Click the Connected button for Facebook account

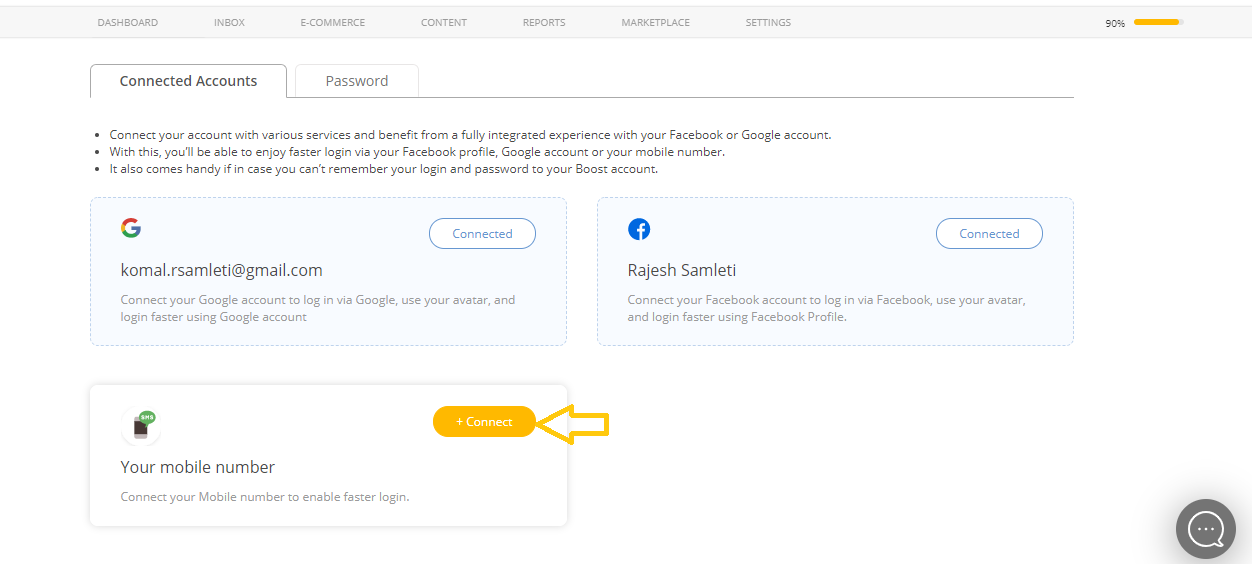pyautogui.click(x=989, y=234)
